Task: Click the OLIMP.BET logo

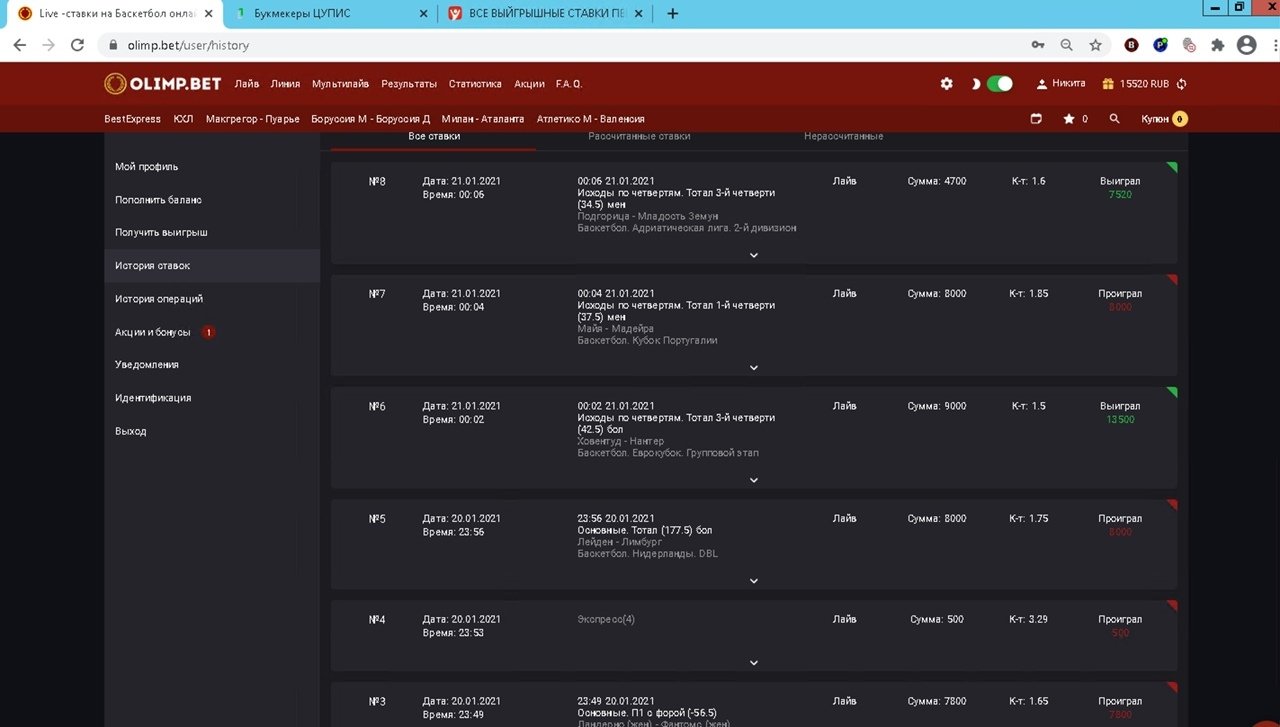Action: pyautogui.click(x=163, y=84)
